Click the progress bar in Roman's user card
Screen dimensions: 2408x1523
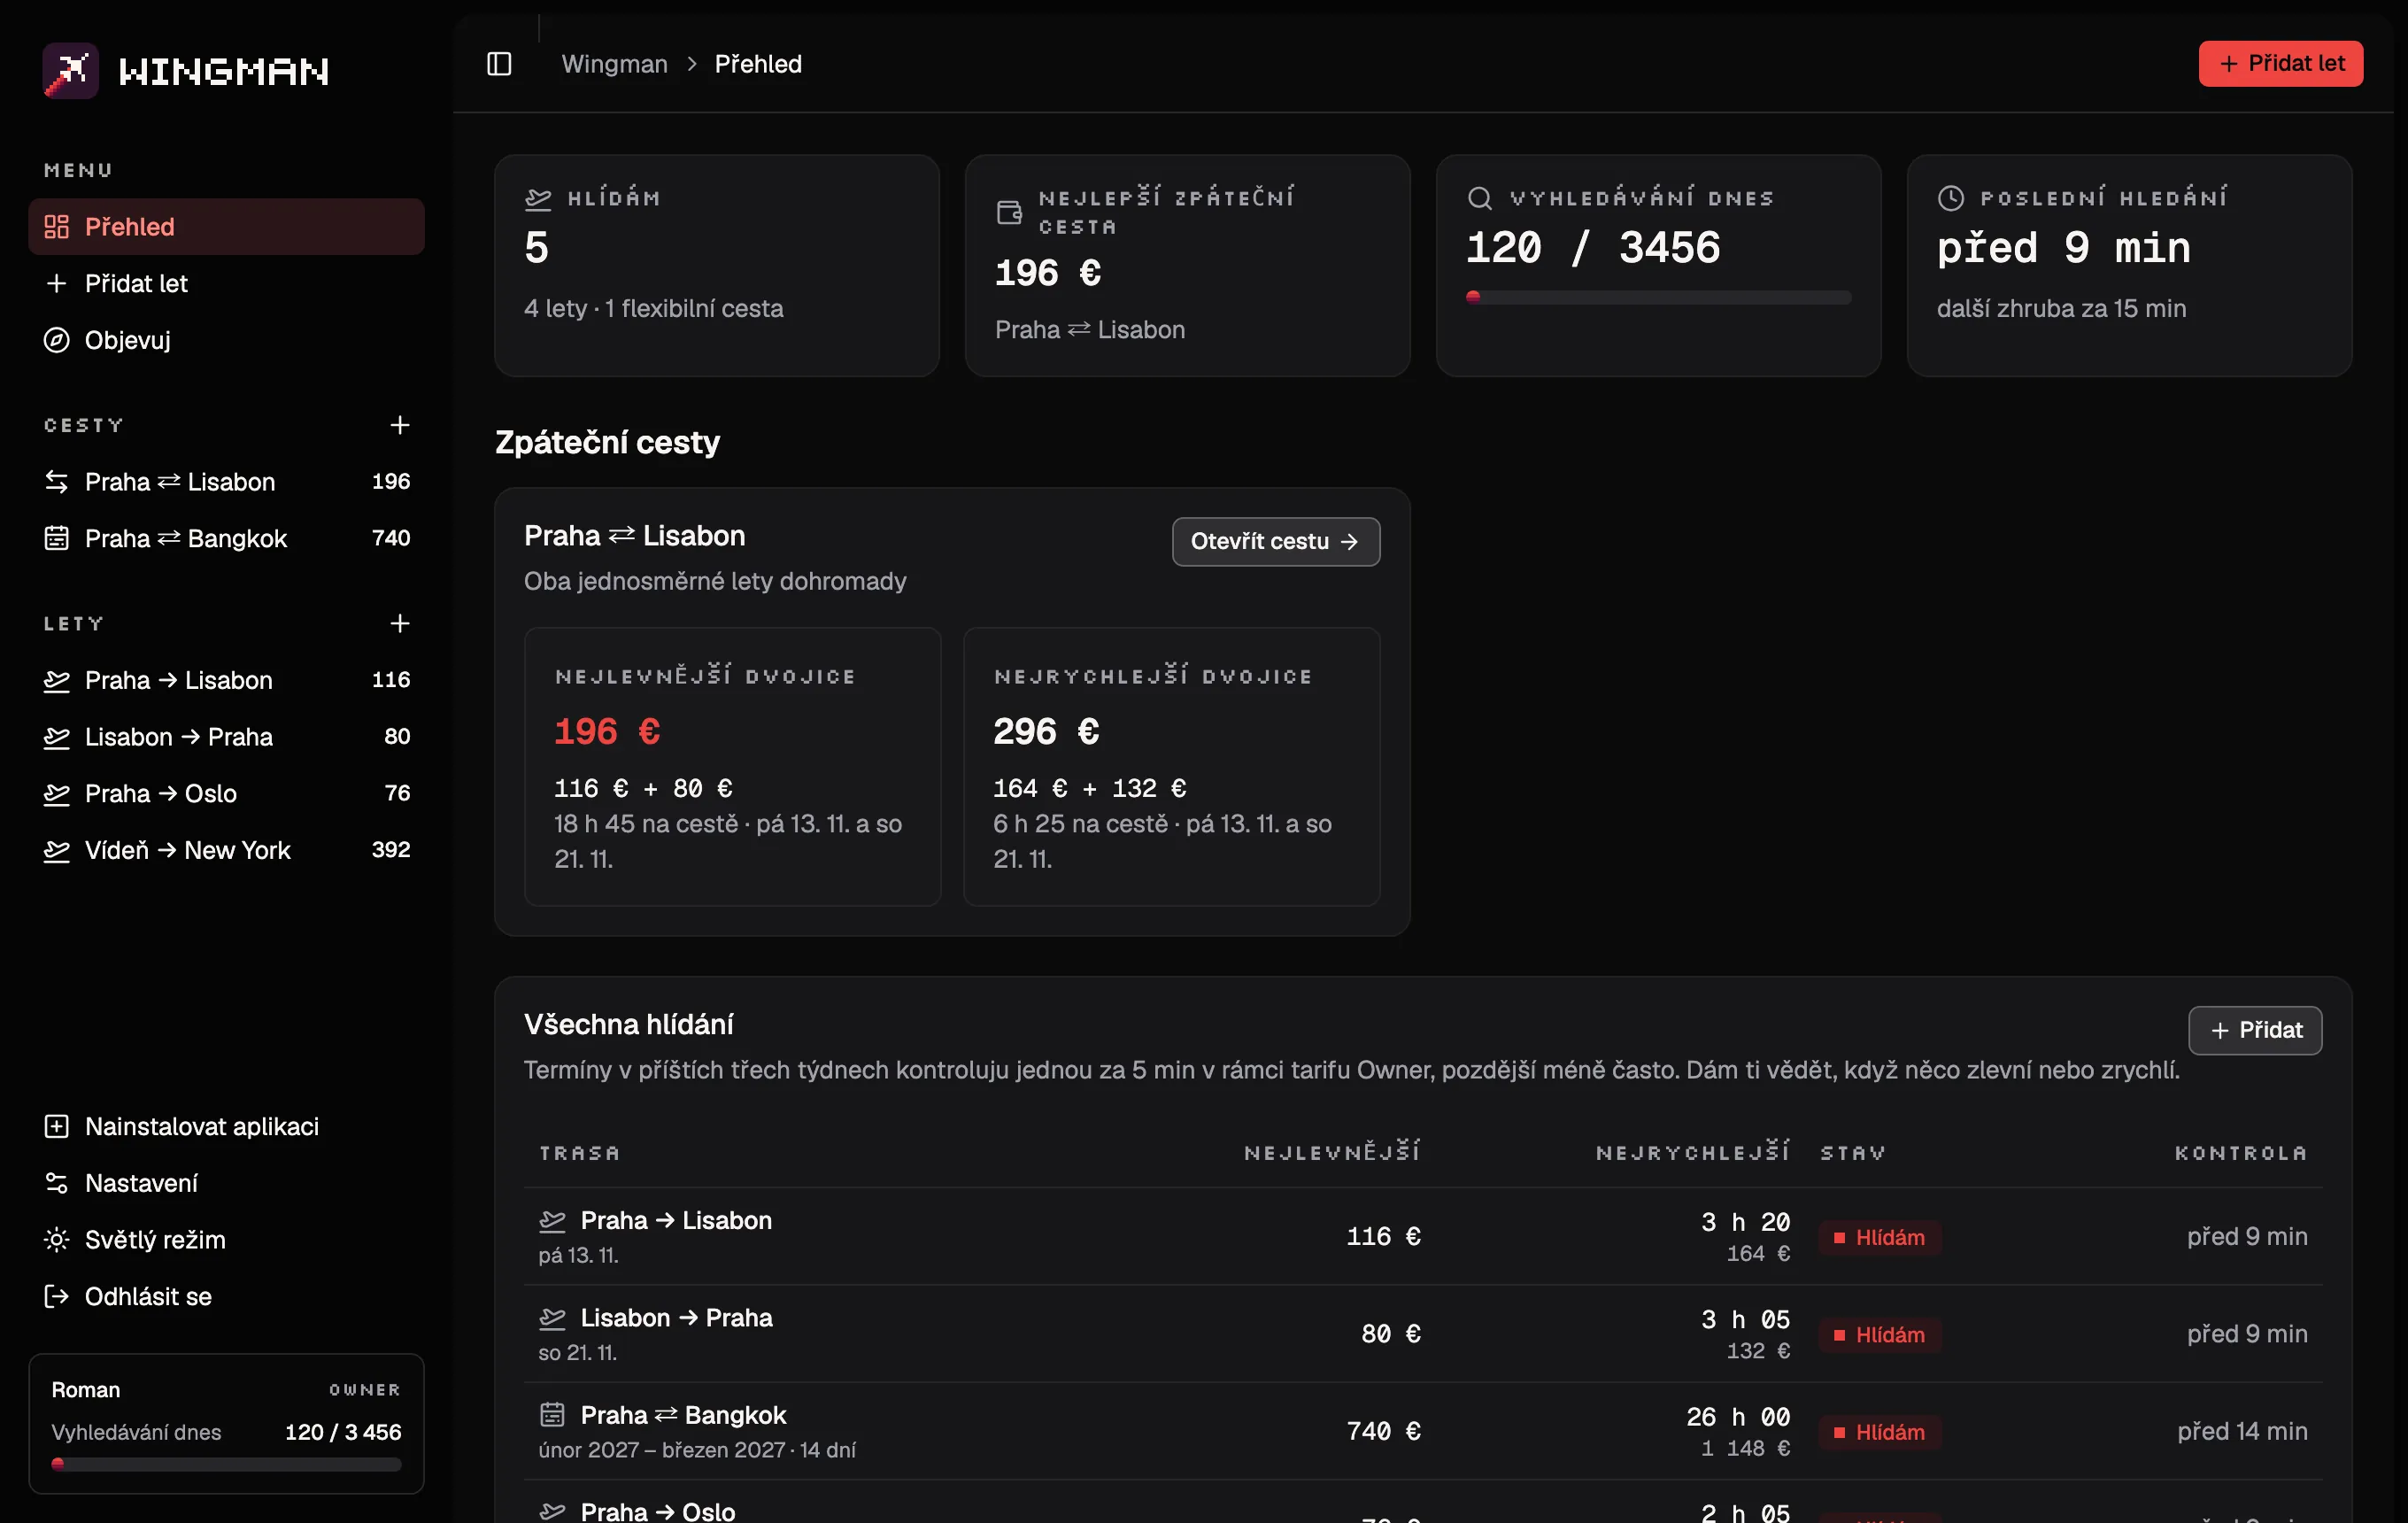pos(226,1464)
